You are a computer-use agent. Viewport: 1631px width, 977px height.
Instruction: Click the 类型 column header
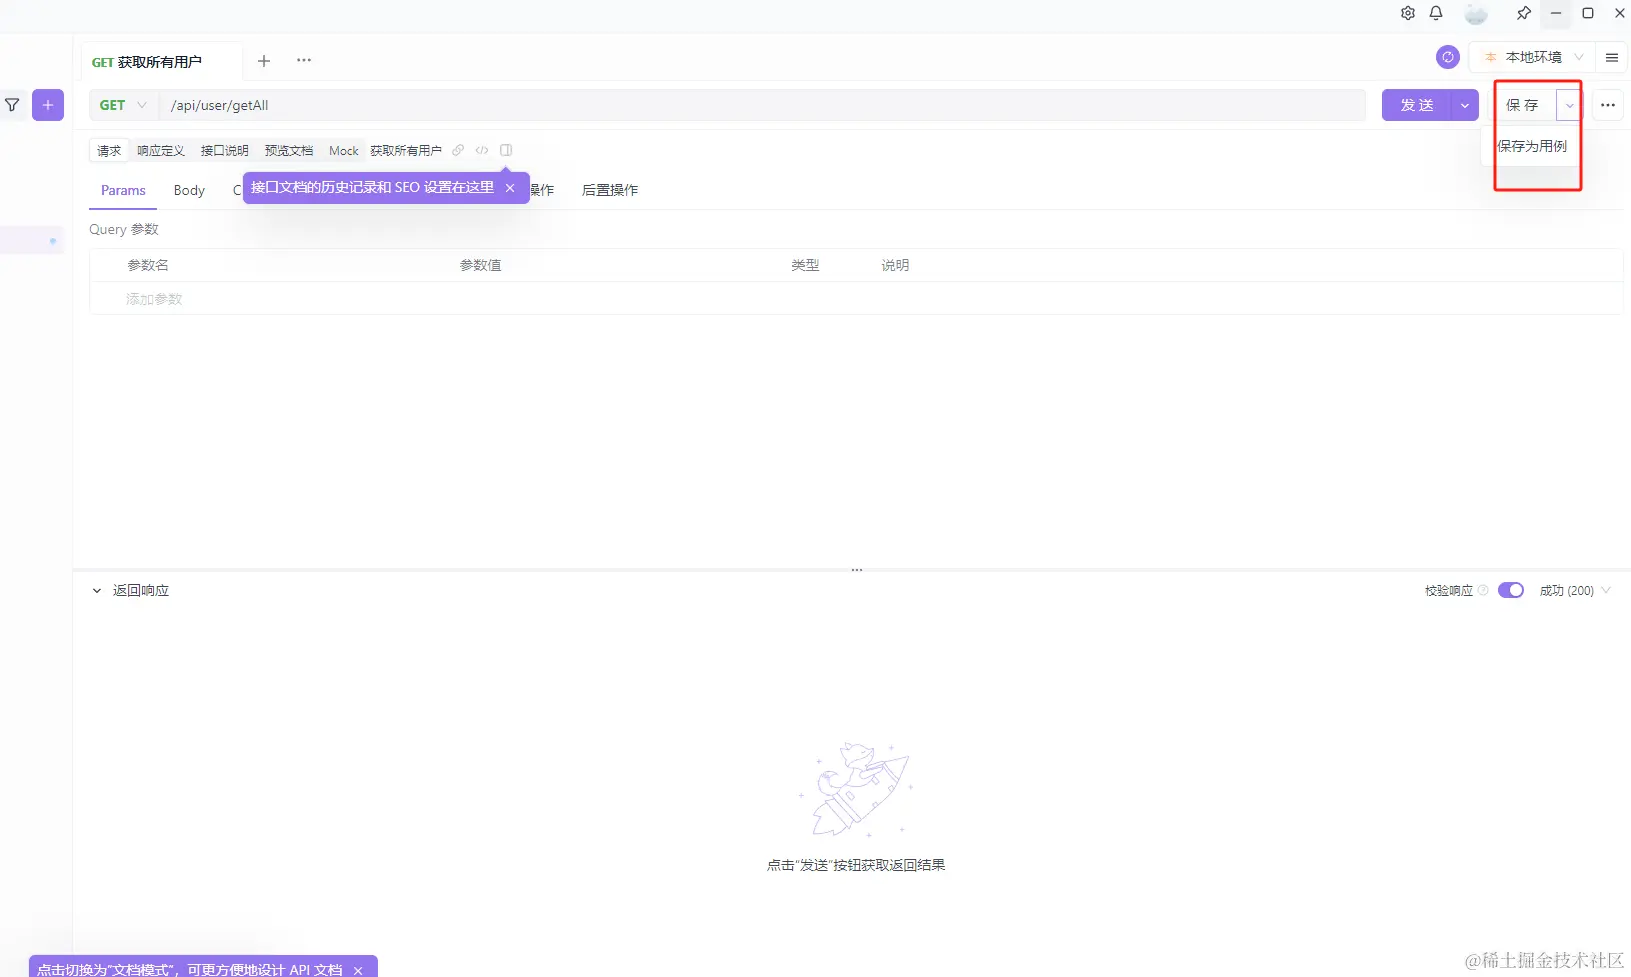click(805, 265)
